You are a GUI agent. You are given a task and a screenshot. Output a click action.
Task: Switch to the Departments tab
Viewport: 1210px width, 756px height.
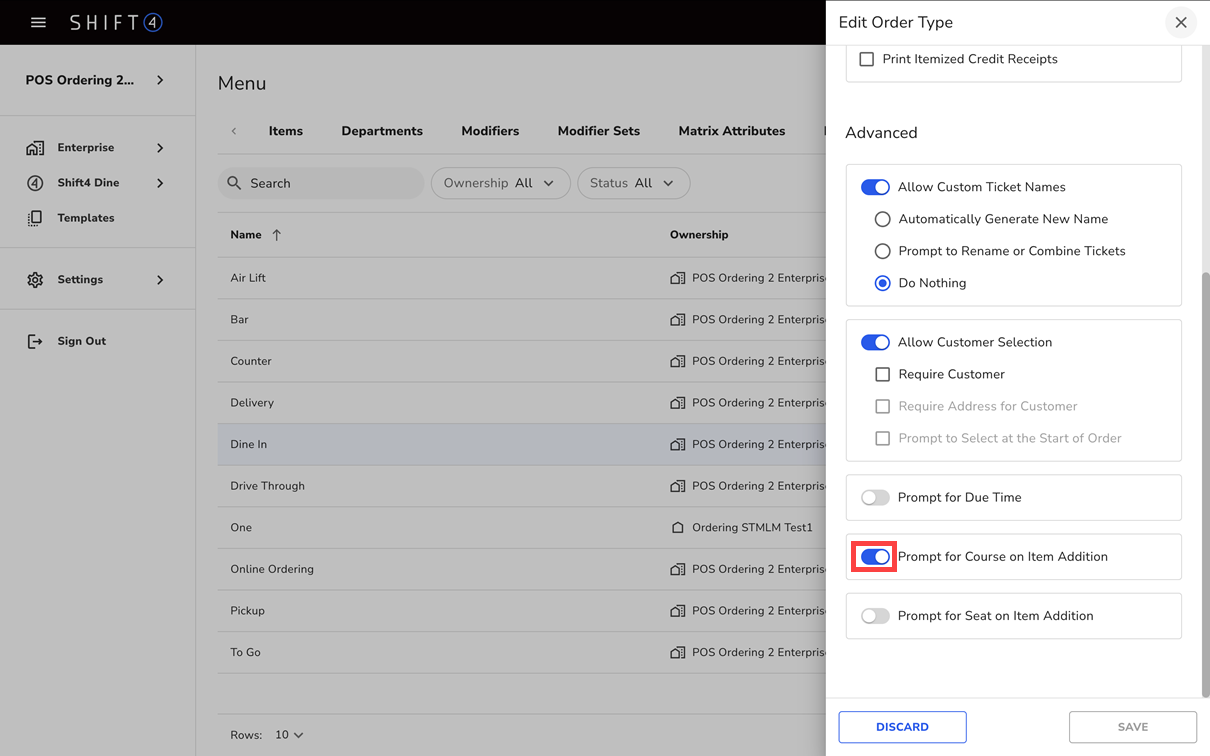[382, 131]
